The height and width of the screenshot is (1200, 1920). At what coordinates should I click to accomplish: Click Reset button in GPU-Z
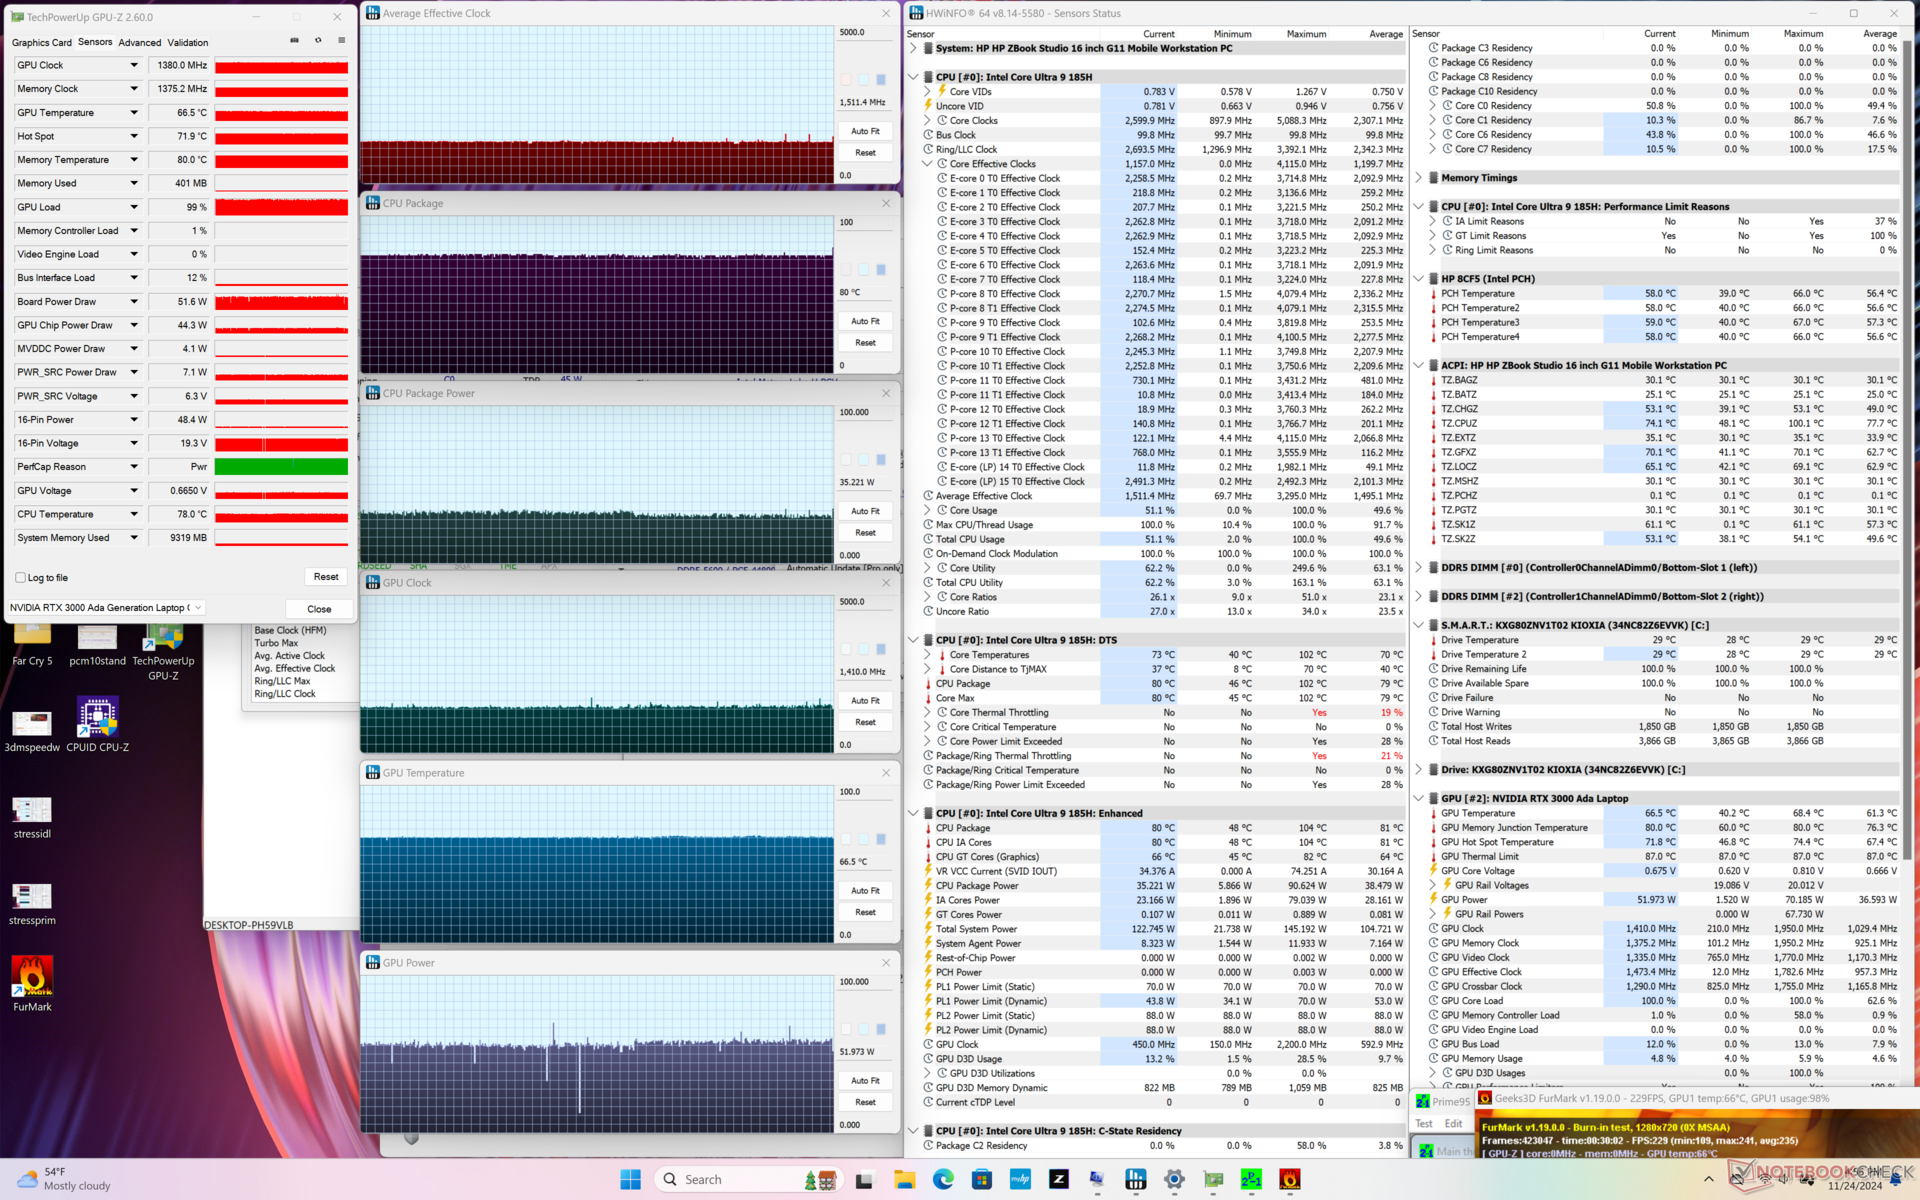pyautogui.click(x=325, y=577)
